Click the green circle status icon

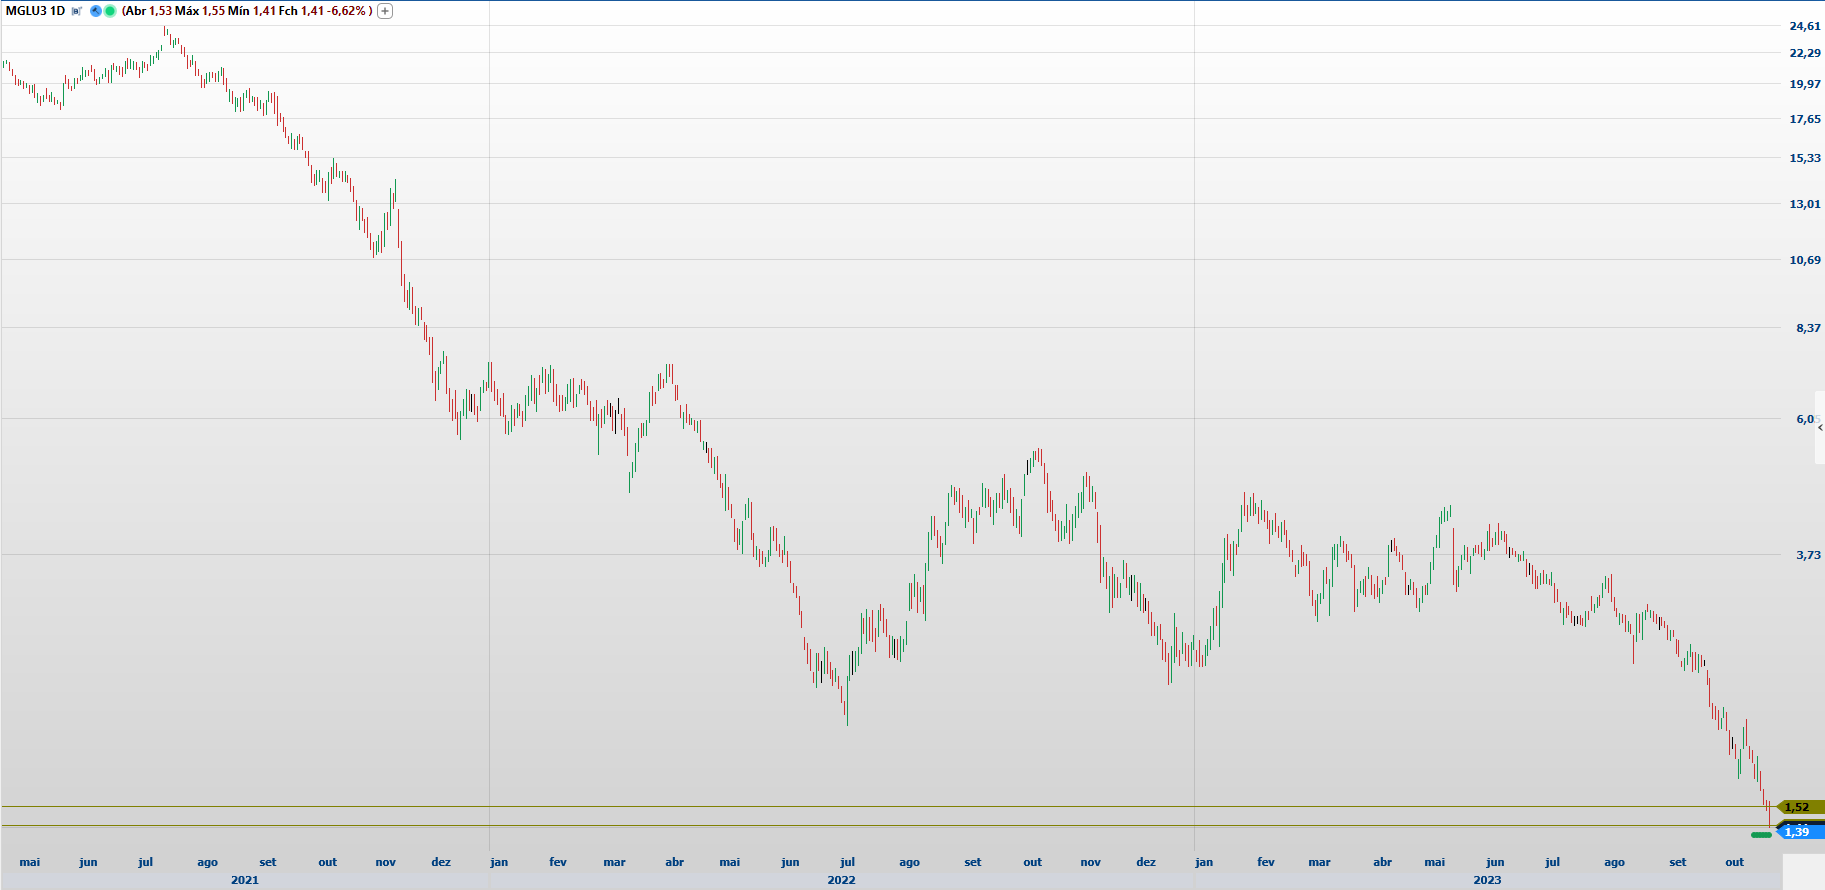tap(110, 11)
